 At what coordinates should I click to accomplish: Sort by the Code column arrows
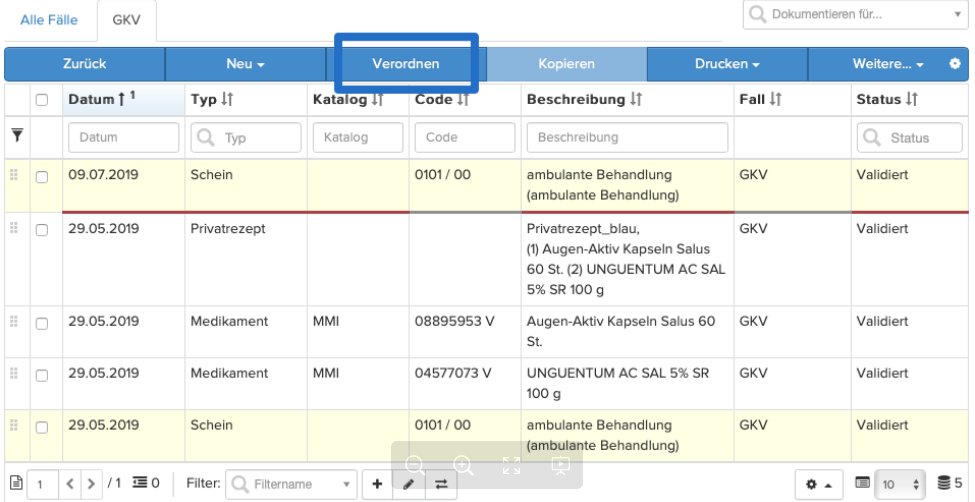[x=463, y=99]
